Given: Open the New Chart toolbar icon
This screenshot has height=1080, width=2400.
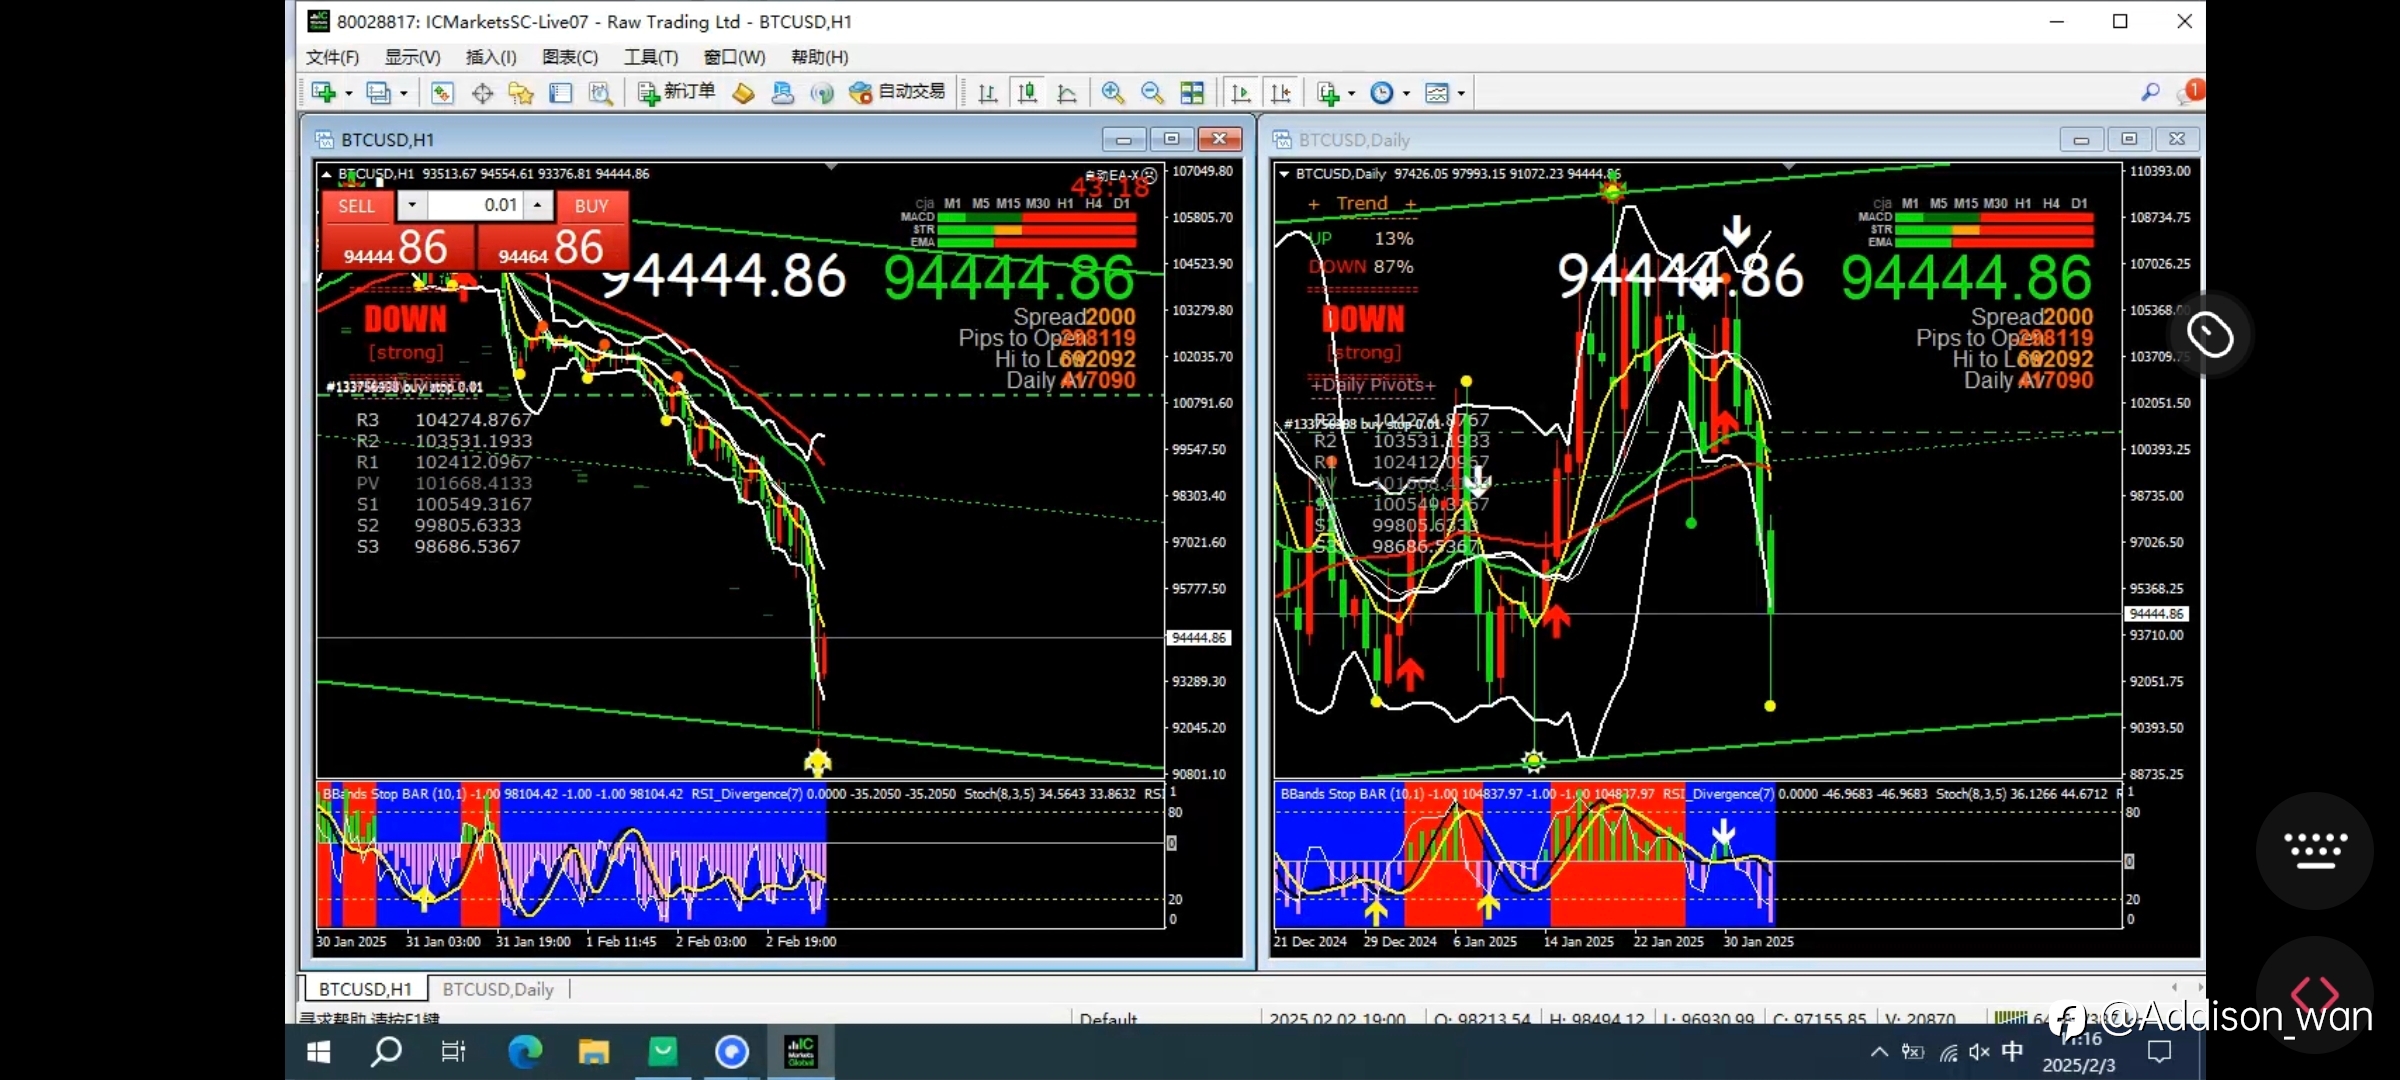Looking at the screenshot, I should coord(323,93).
